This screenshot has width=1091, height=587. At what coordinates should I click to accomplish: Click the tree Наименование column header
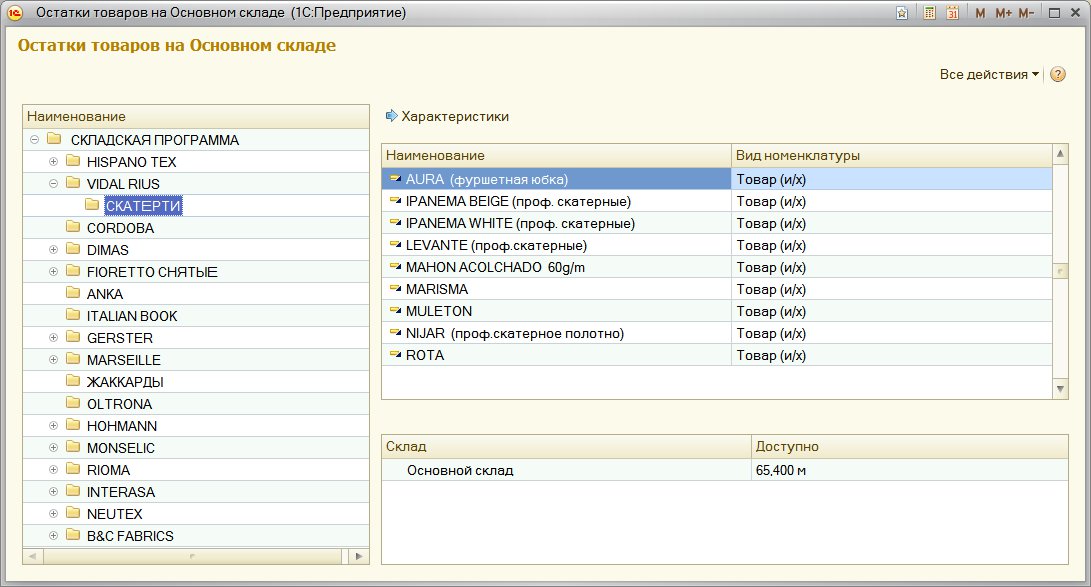point(196,116)
